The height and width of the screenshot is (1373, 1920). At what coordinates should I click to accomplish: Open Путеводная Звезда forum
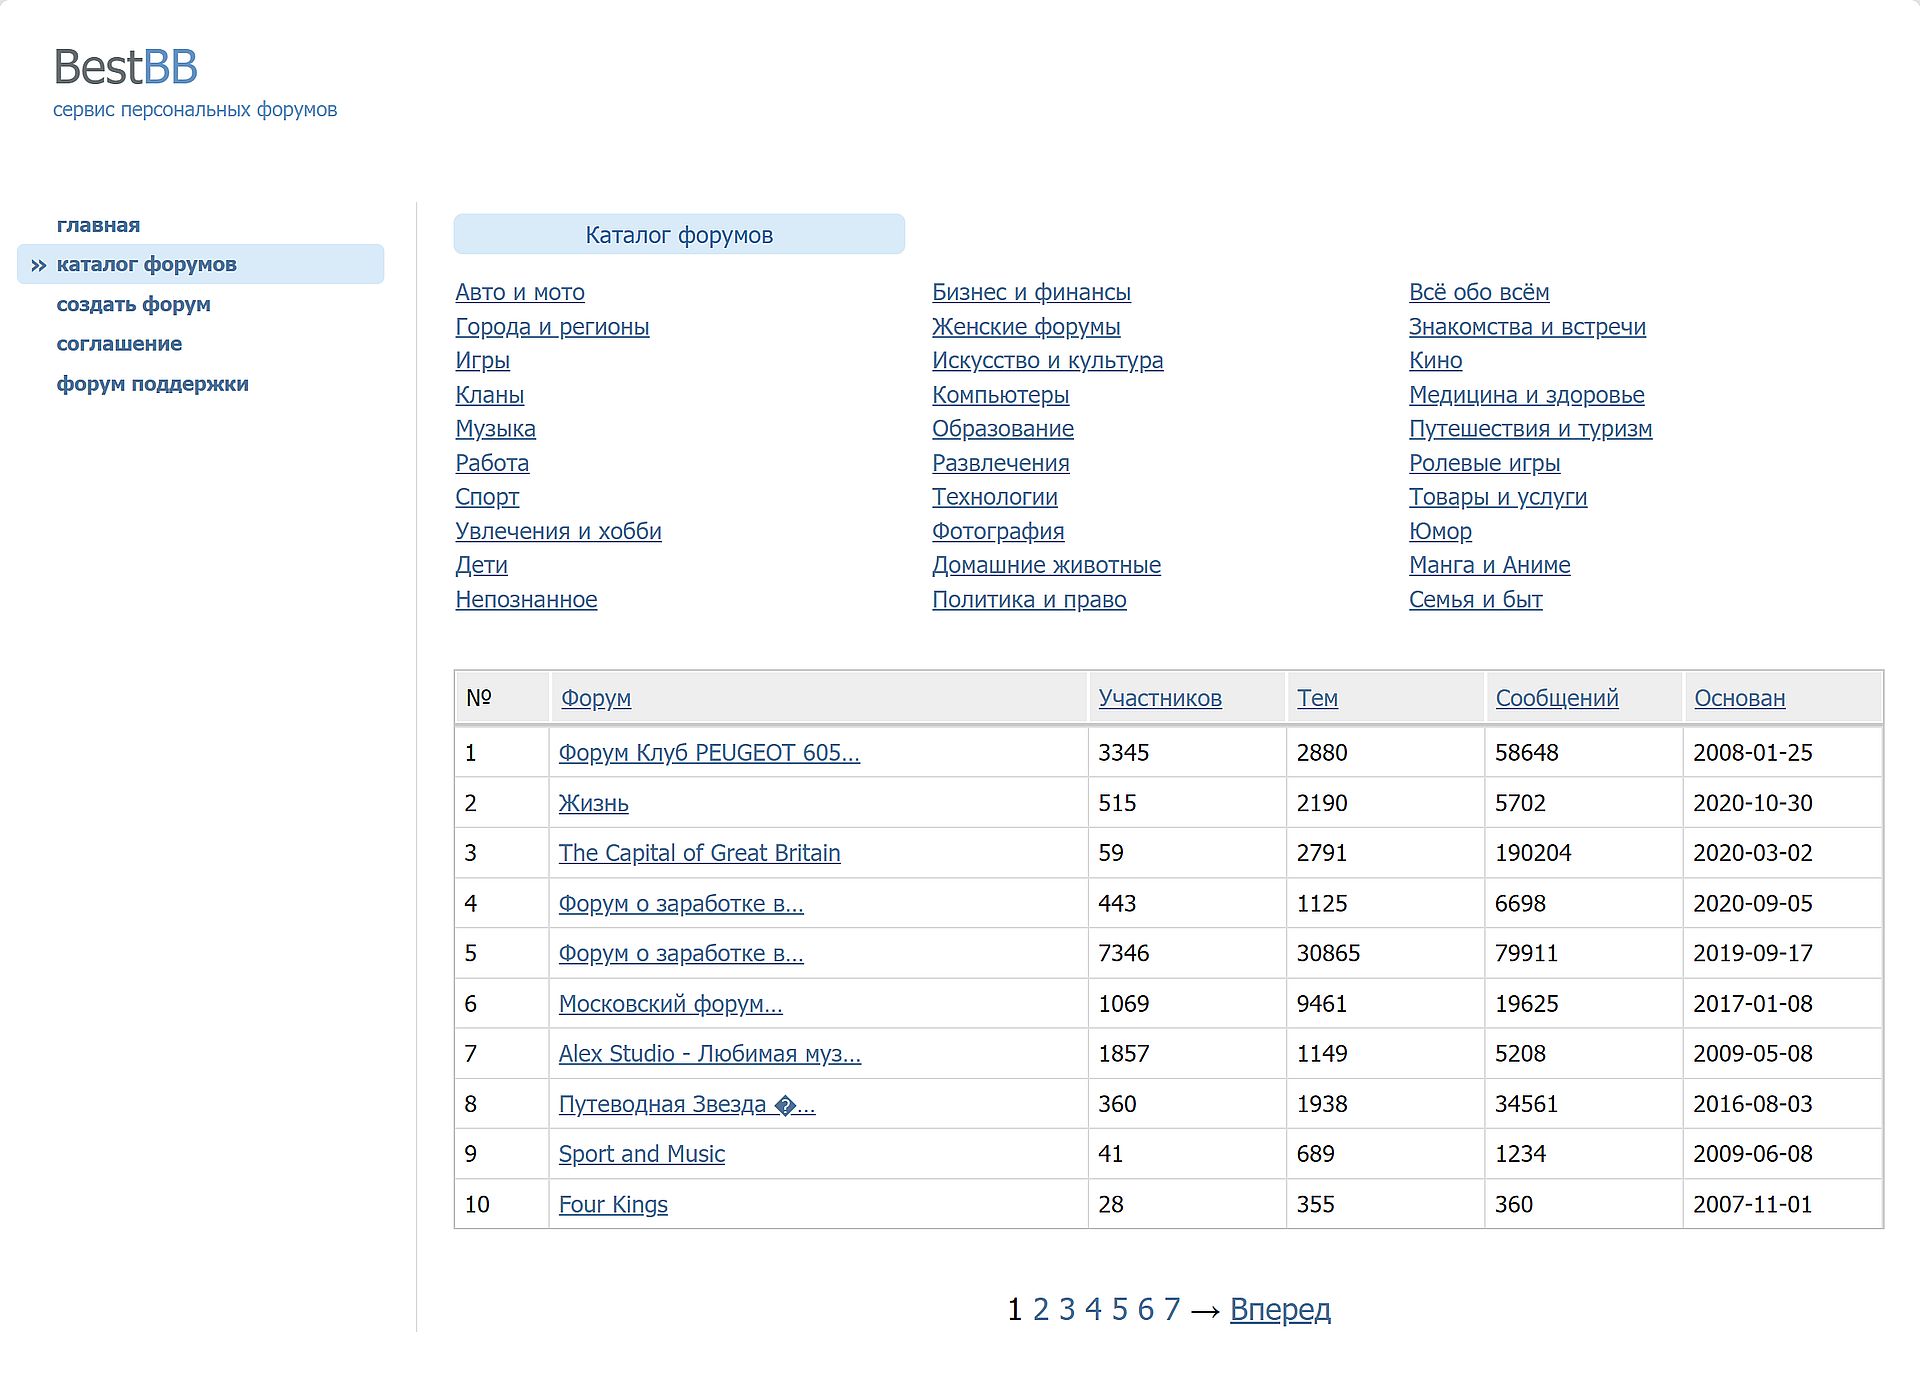687,1104
